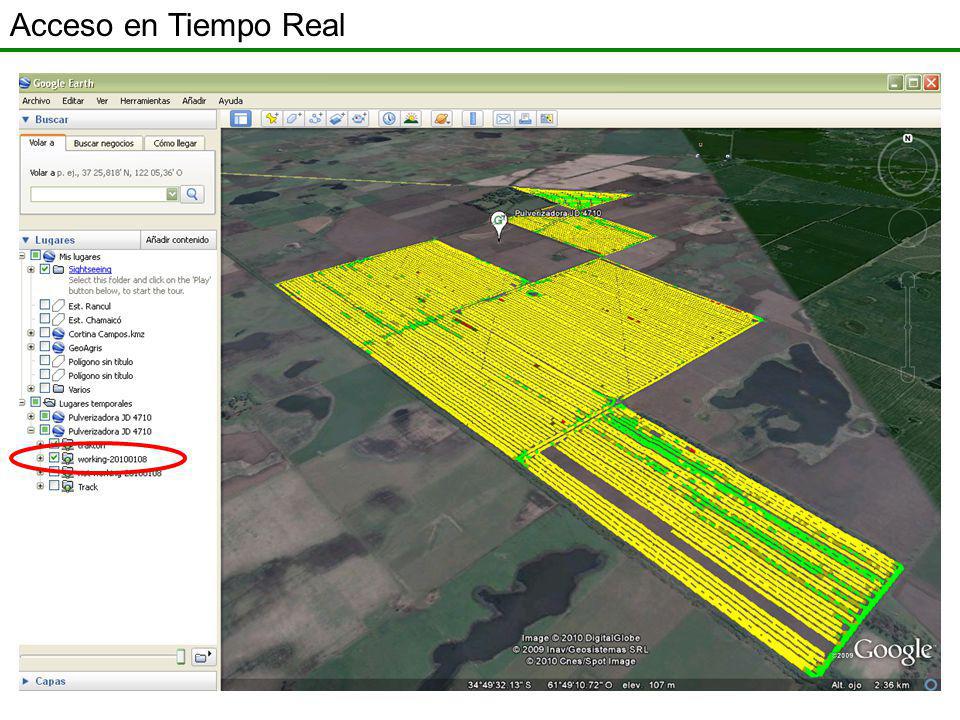This screenshot has width=960, height=720.
Task: Open the Herramientas menu
Action: [x=145, y=101]
